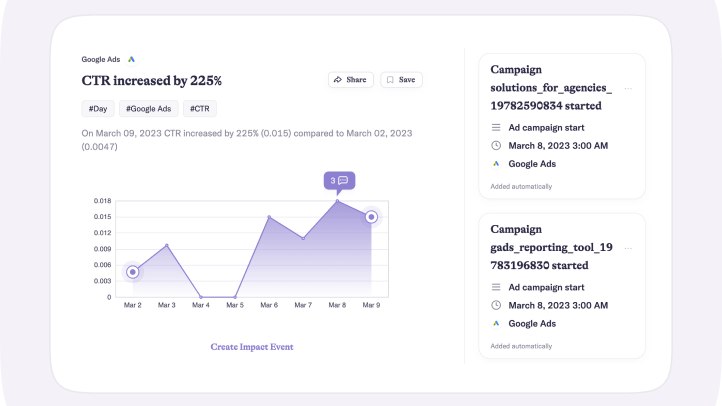
Task: Open options menu for solutions_for_agencies campaign
Action: tap(628, 88)
